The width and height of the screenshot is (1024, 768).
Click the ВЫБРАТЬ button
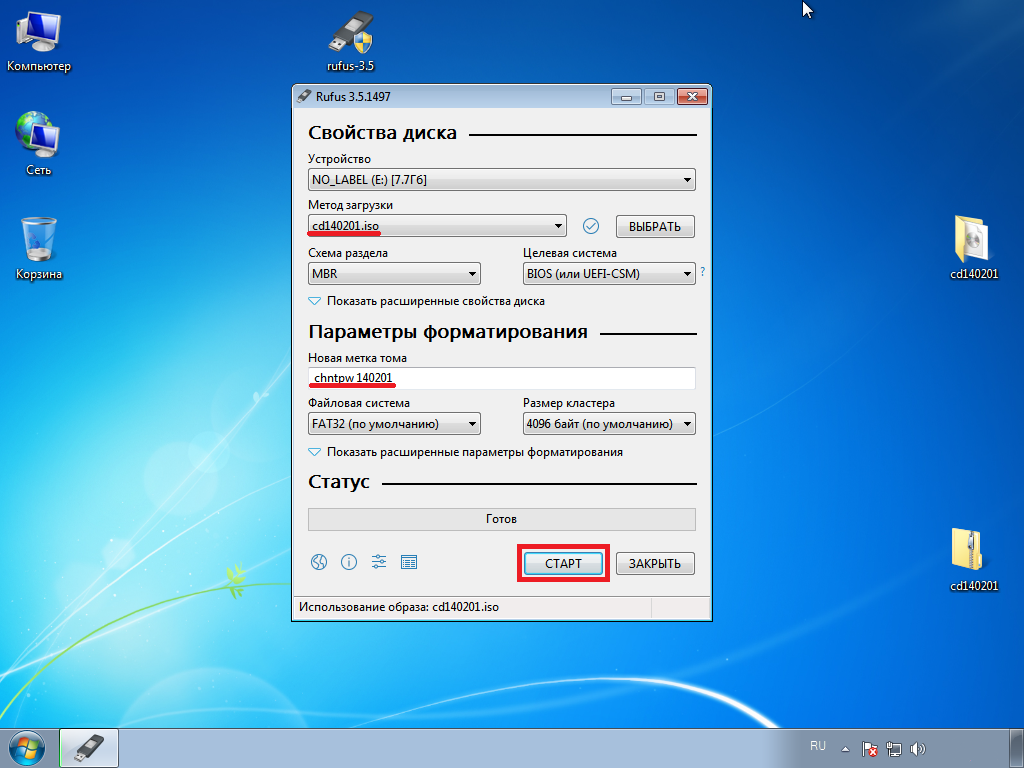[655, 226]
